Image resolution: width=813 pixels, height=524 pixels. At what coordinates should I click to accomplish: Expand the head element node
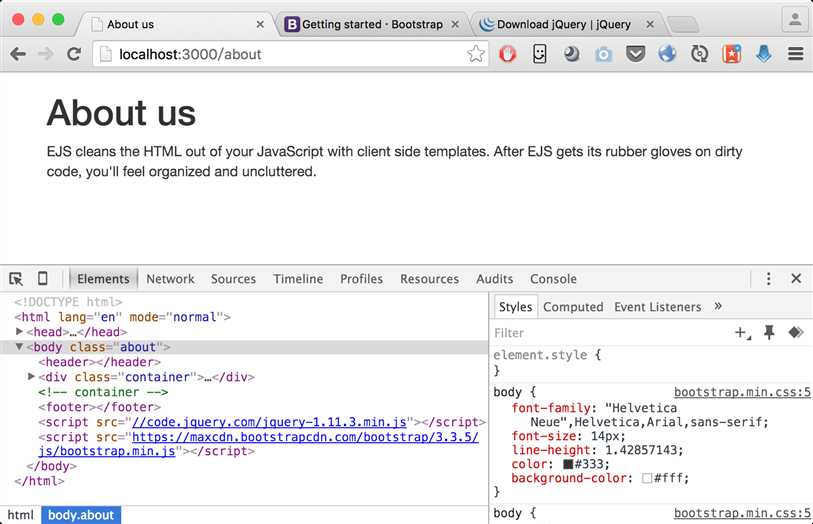20,332
